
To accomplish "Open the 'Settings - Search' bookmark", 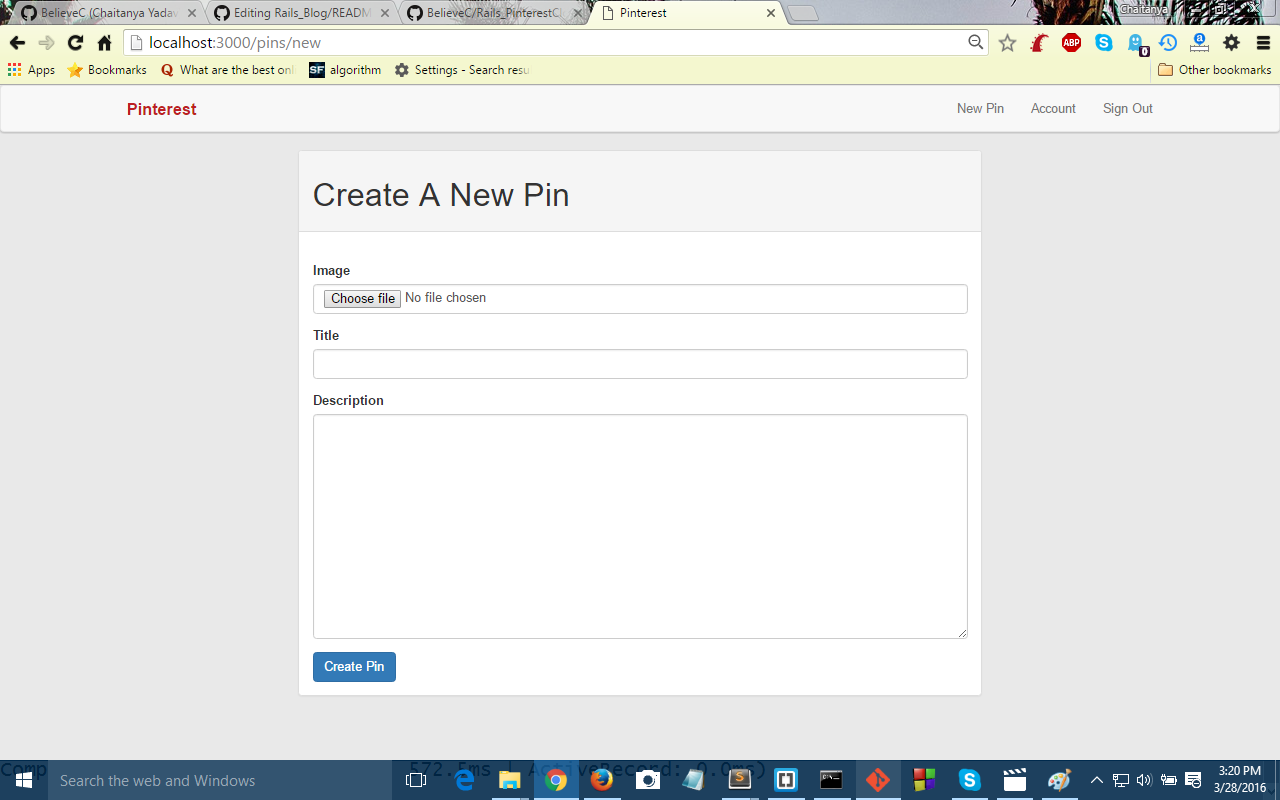I will (x=462, y=70).
